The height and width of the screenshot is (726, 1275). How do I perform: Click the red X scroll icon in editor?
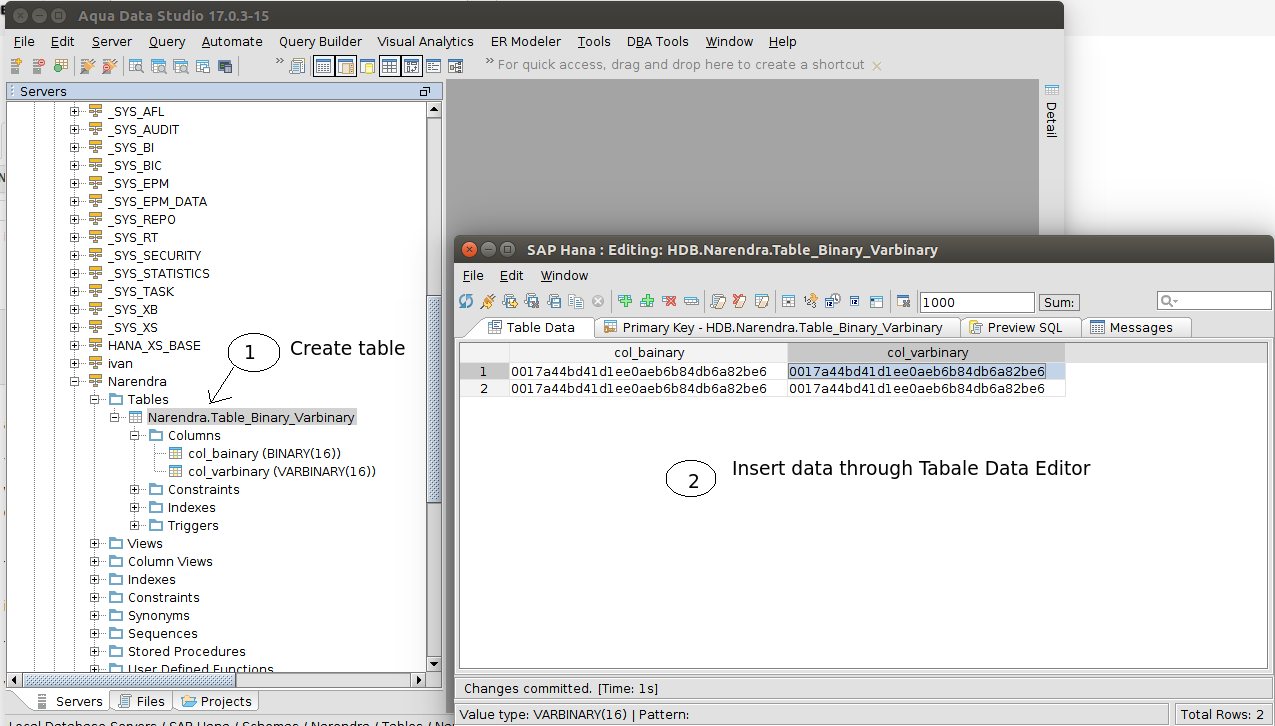[739, 301]
